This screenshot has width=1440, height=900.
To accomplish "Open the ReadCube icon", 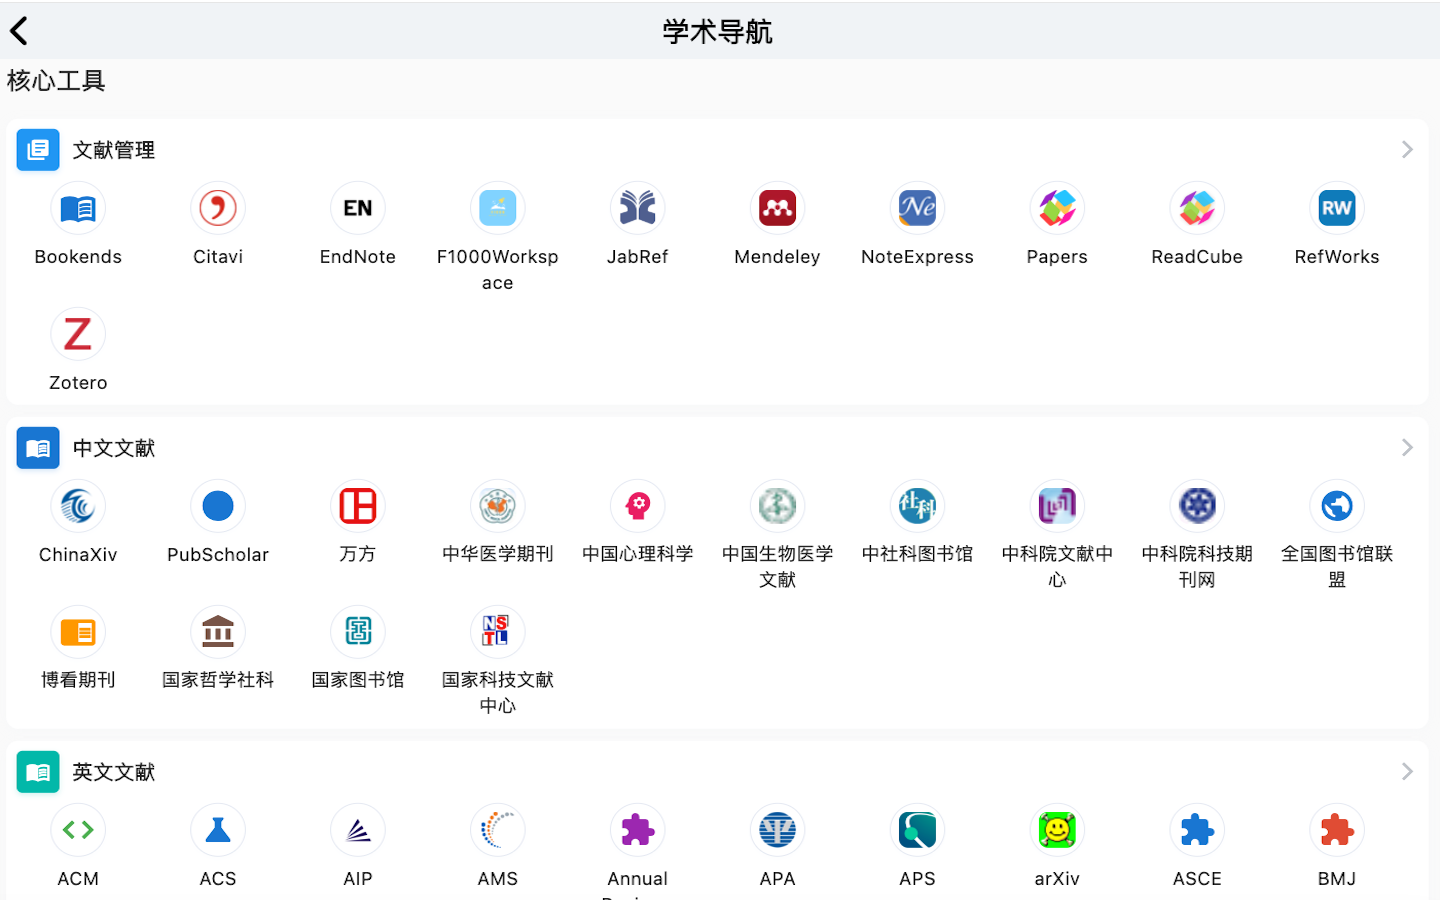I will pyautogui.click(x=1197, y=208).
